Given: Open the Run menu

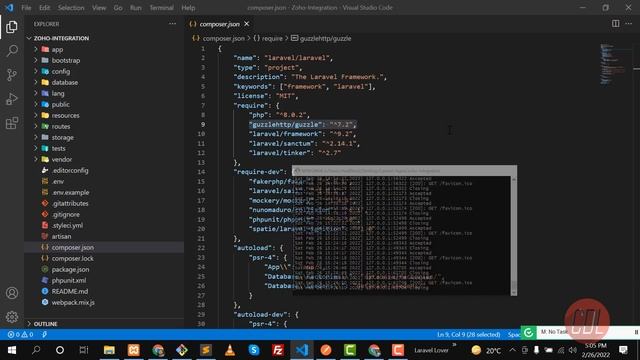Looking at the screenshot, I should tap(136, 8).
